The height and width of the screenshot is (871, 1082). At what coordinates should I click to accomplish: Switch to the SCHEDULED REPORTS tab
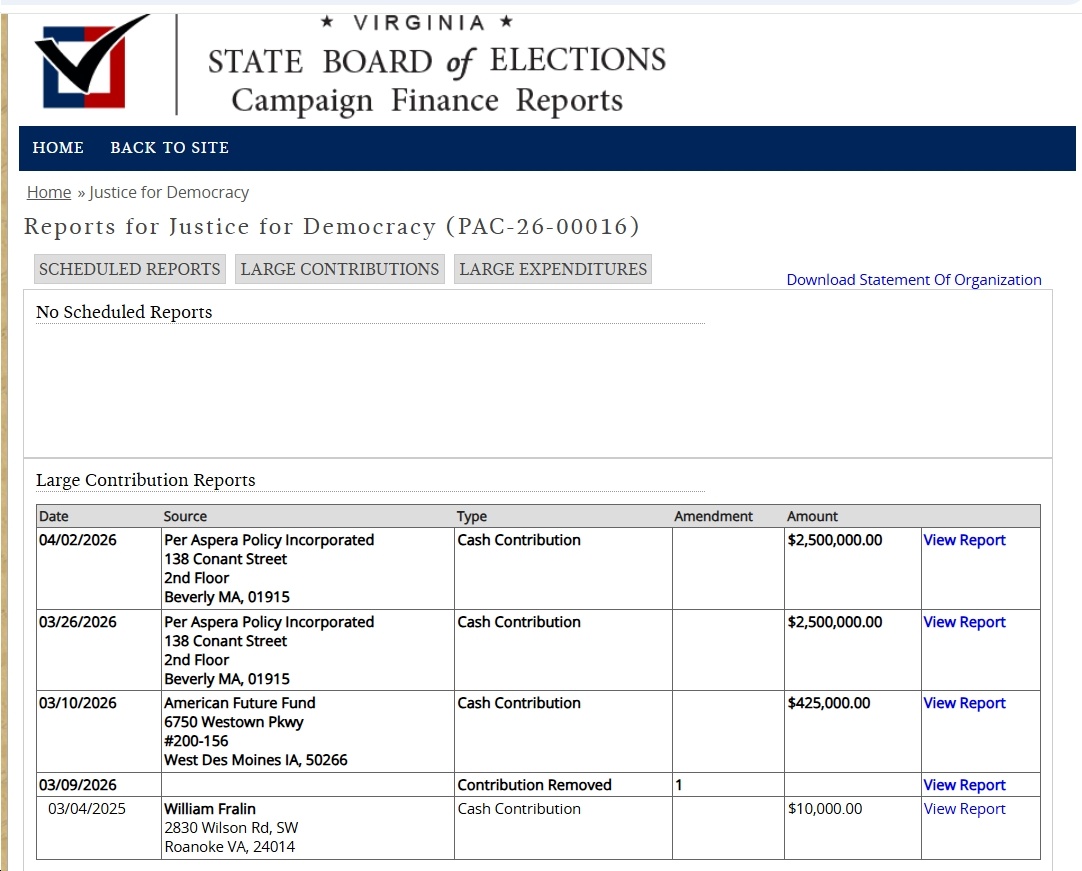coord(129,269)
